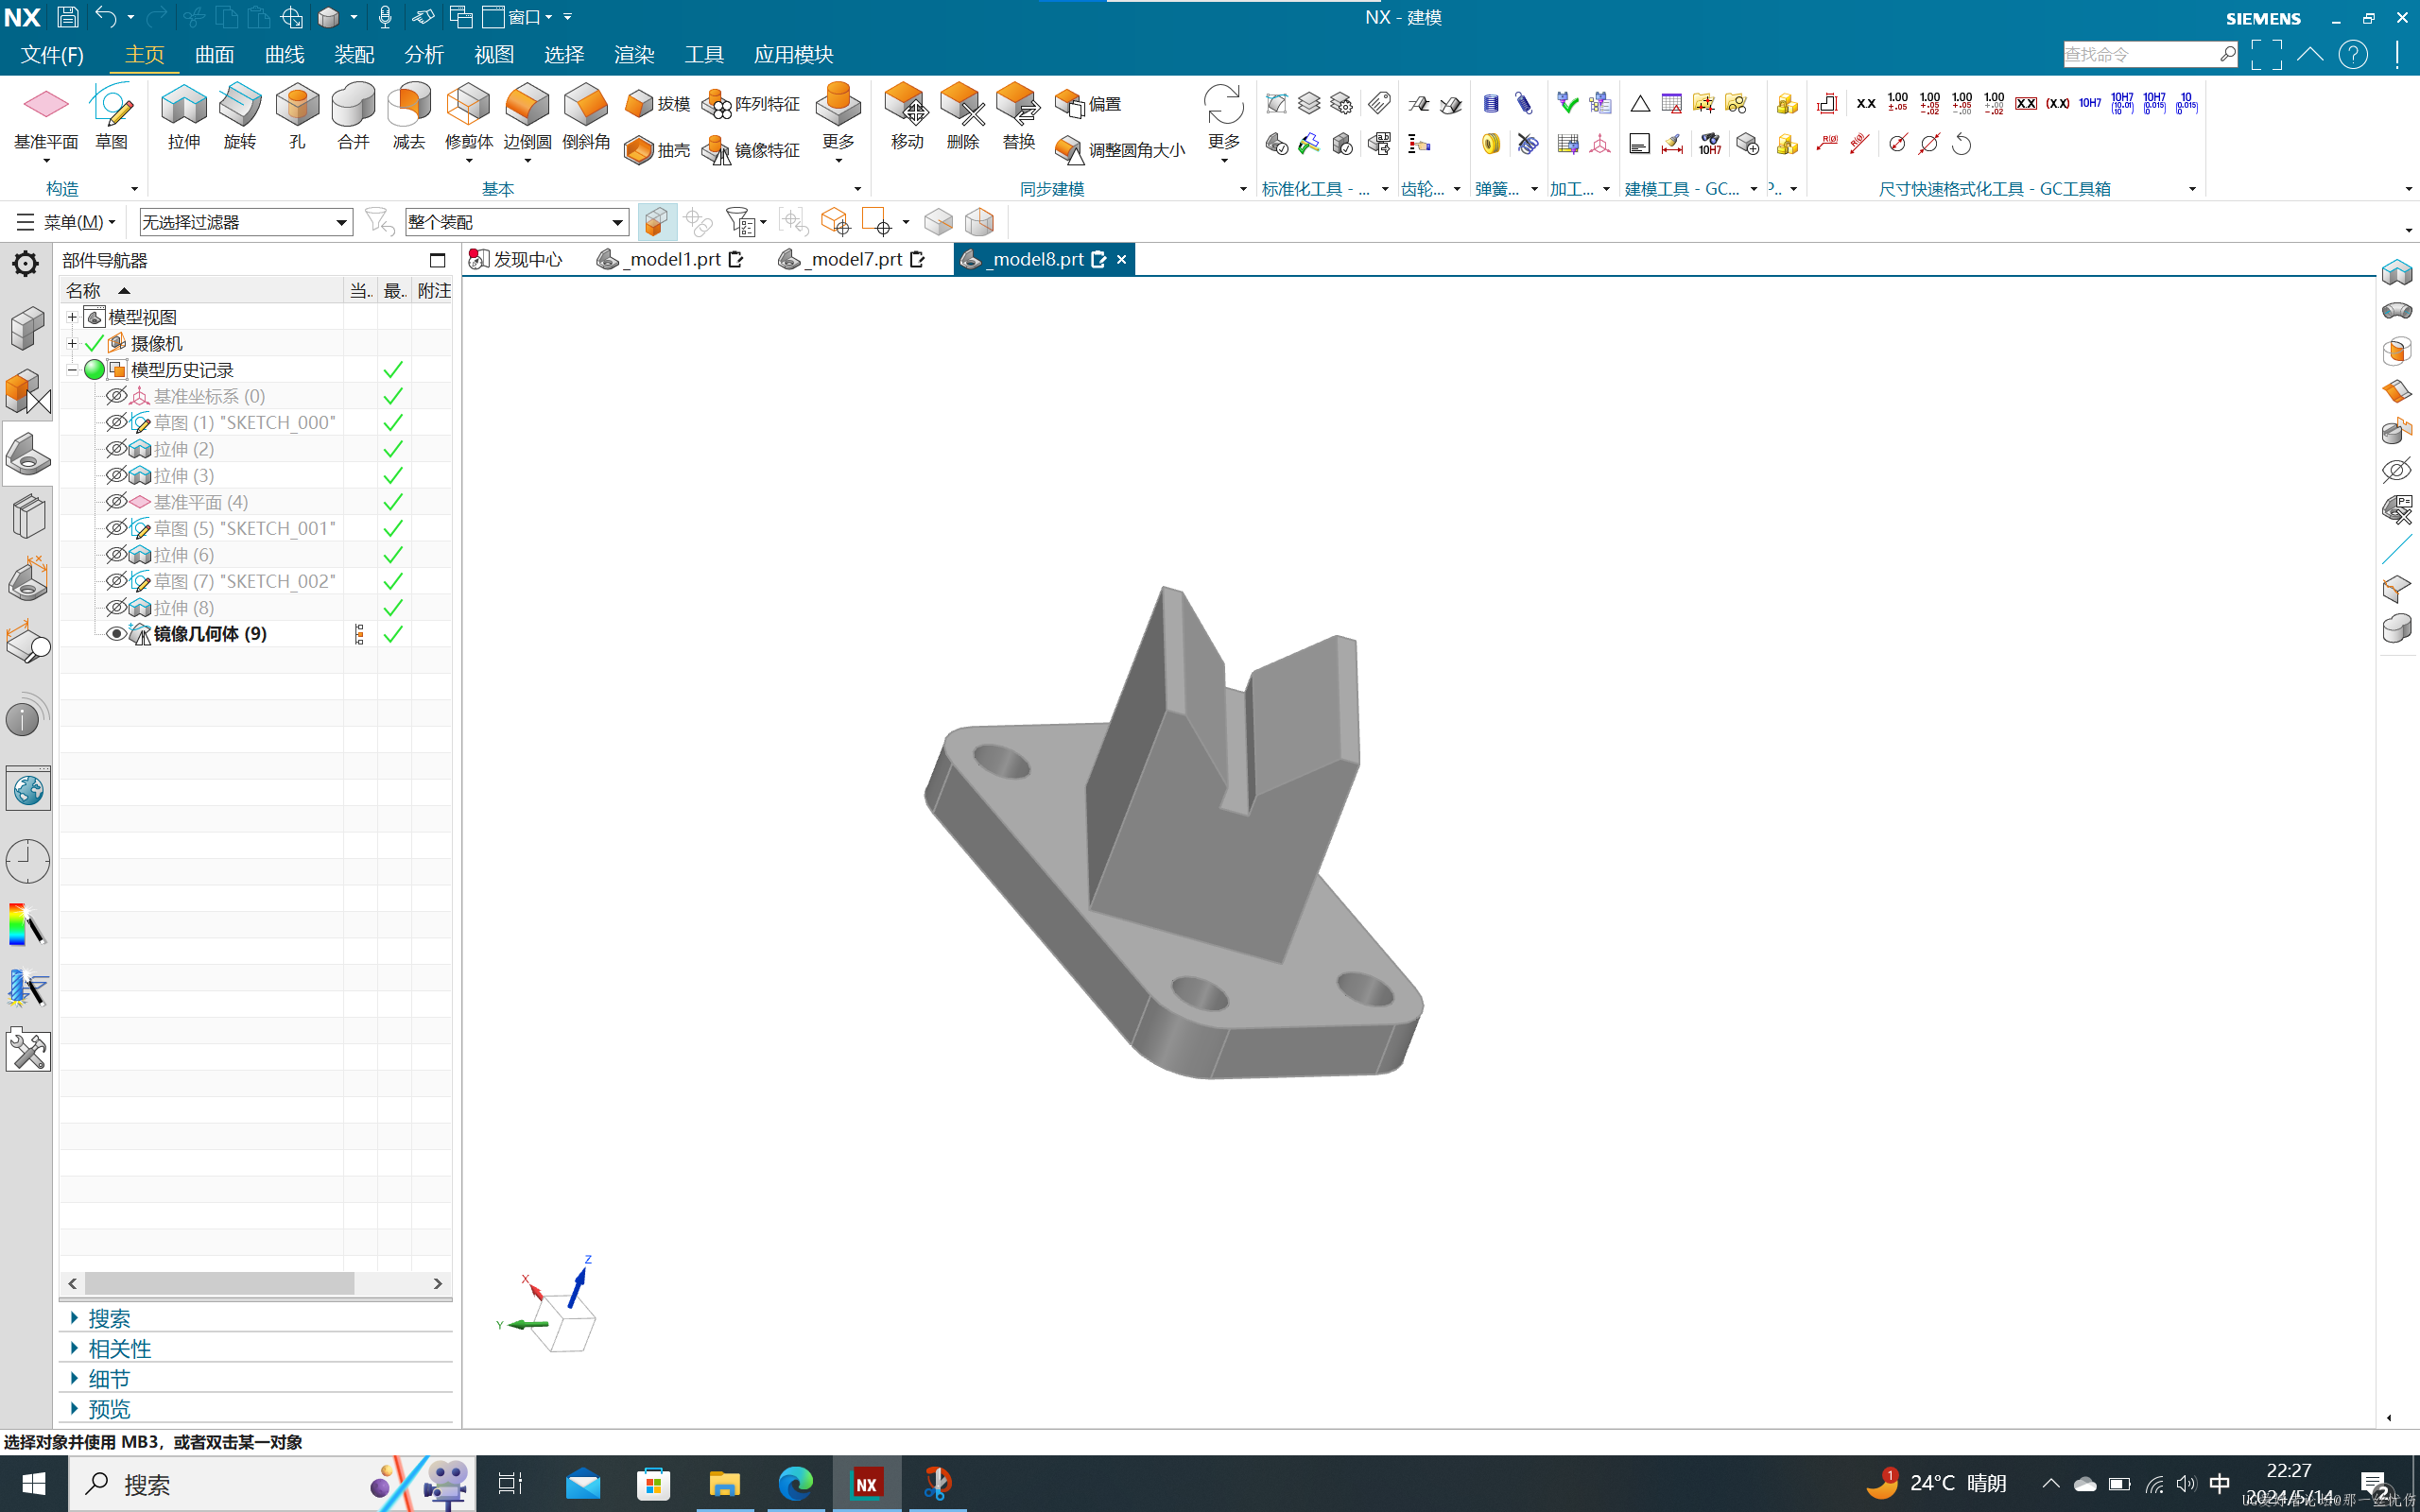Toggle visibility of 草图 (5) SKETCH_001

click(x=116, y=528)
